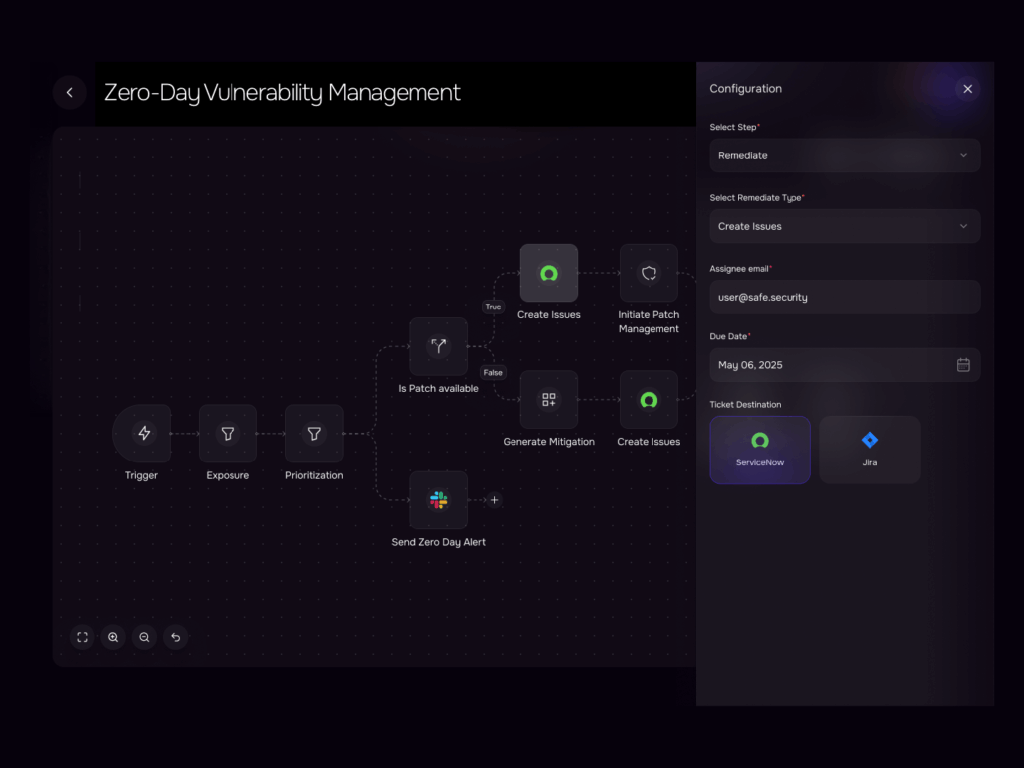This screenshot has width=1024, height=768.
Task: Select the Create Issues node after Generate Mitigation
Action: point(648,400)
